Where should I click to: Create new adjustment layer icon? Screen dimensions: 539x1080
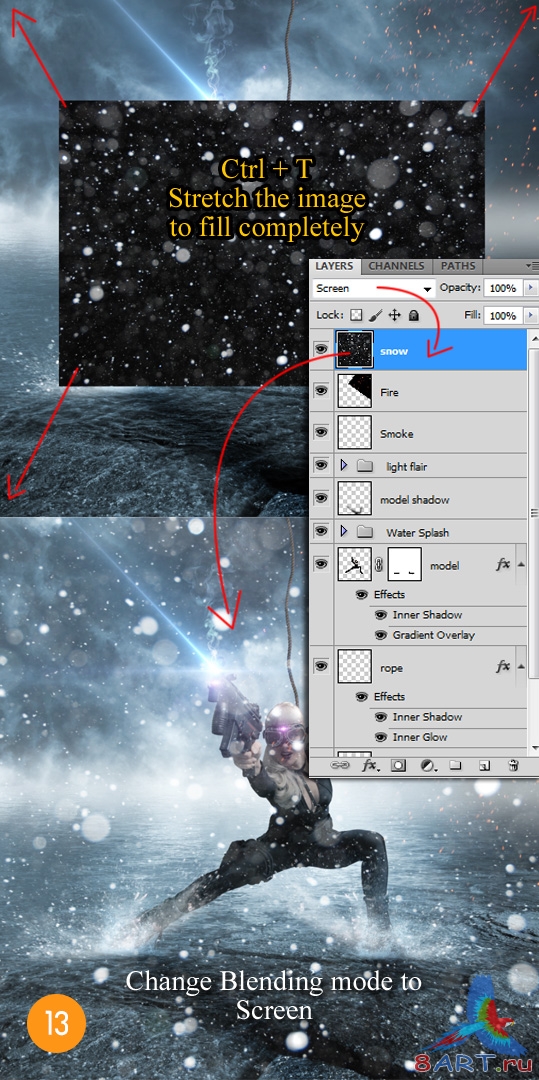click(x=427, y=765)
